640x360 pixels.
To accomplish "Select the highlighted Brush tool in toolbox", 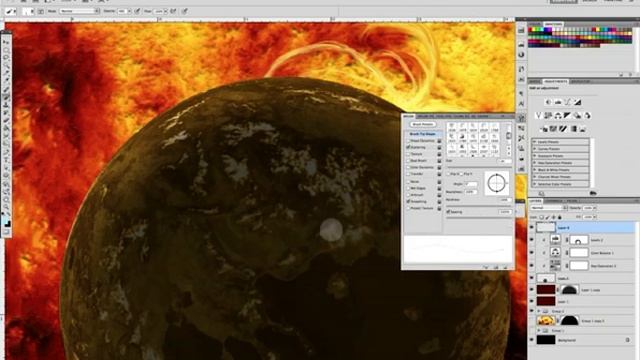I will [x=7, y=97].
